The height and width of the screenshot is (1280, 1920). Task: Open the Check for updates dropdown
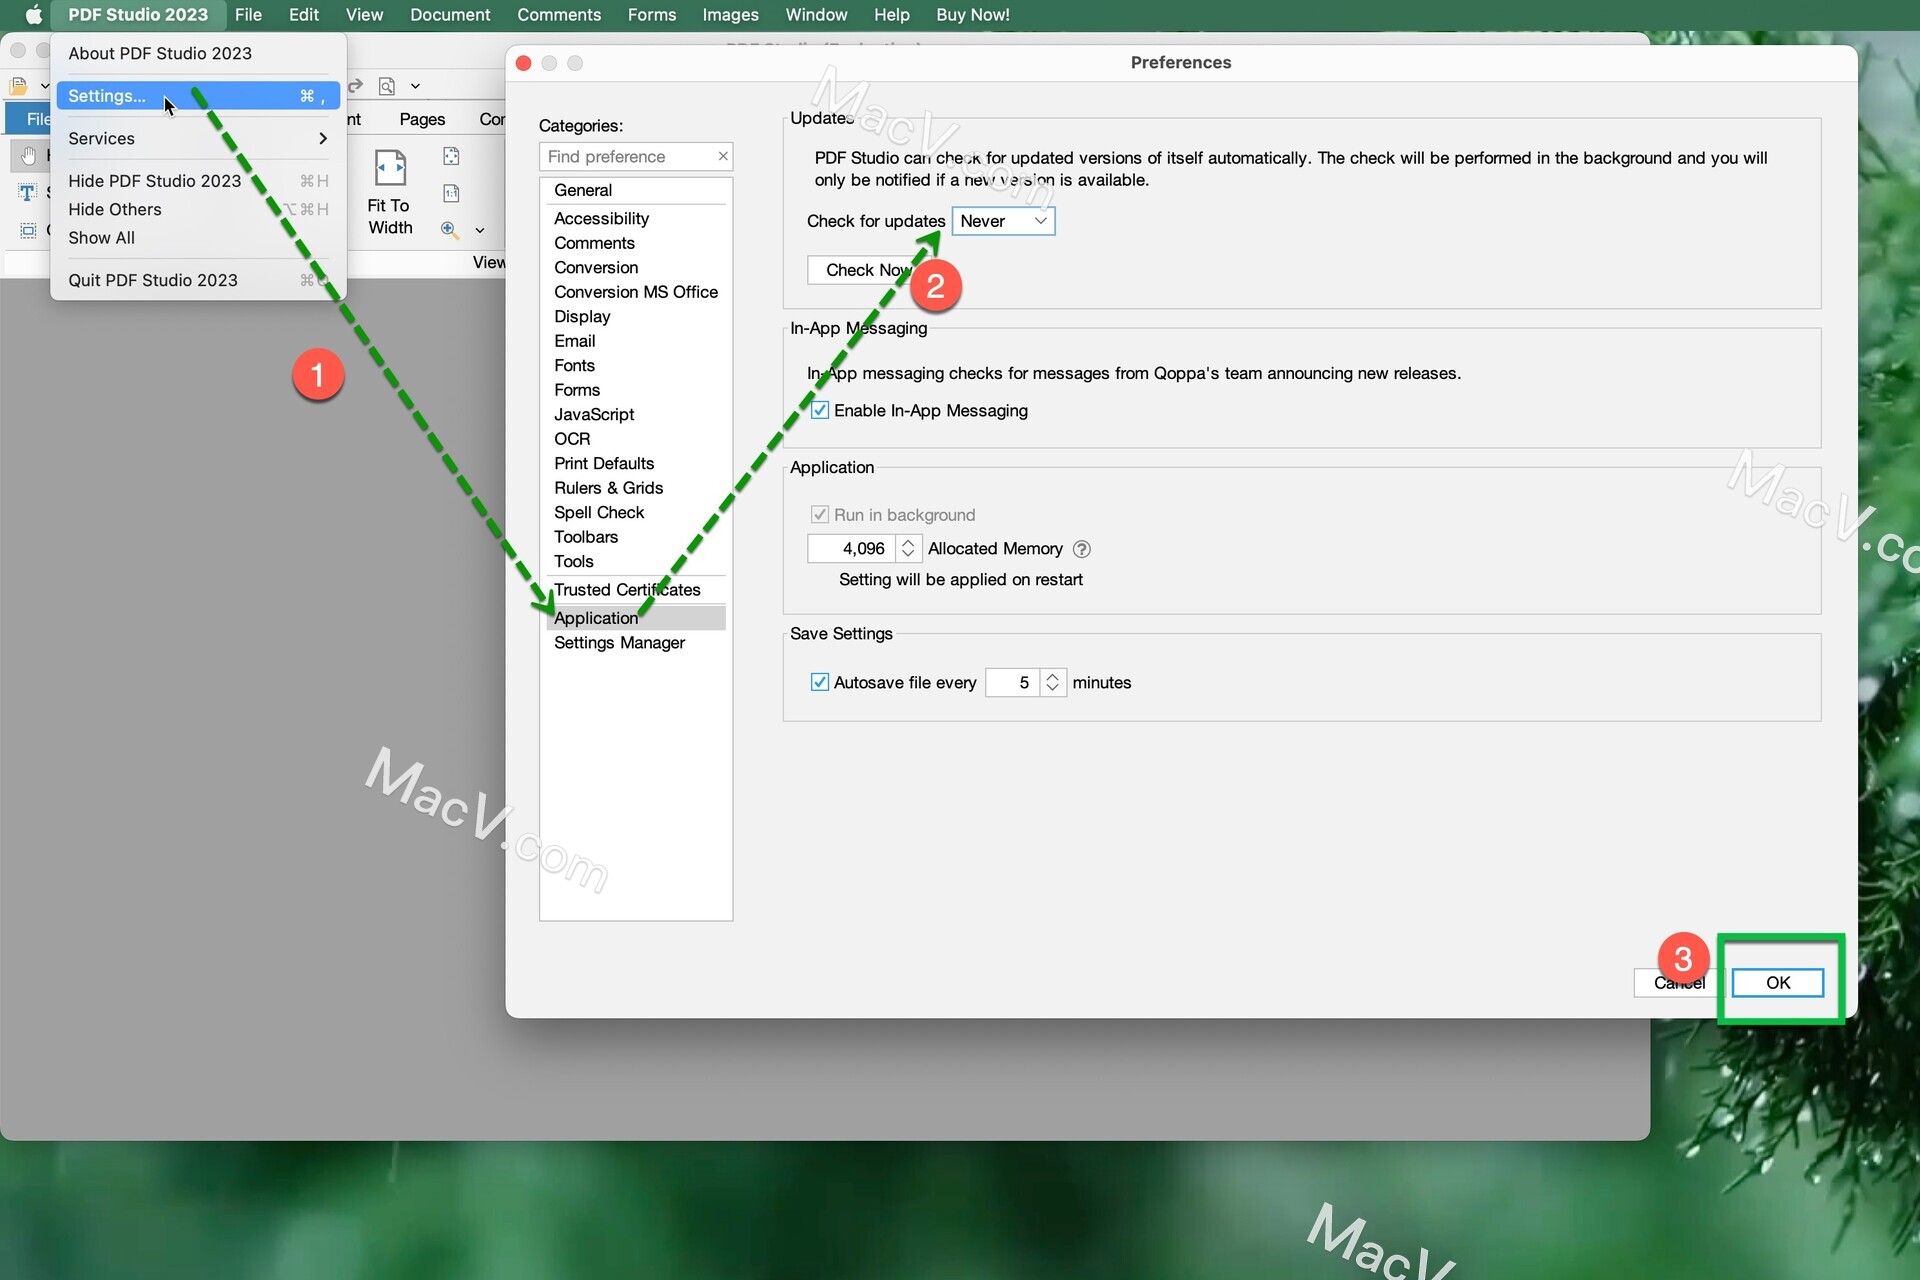pos(1003,221)
